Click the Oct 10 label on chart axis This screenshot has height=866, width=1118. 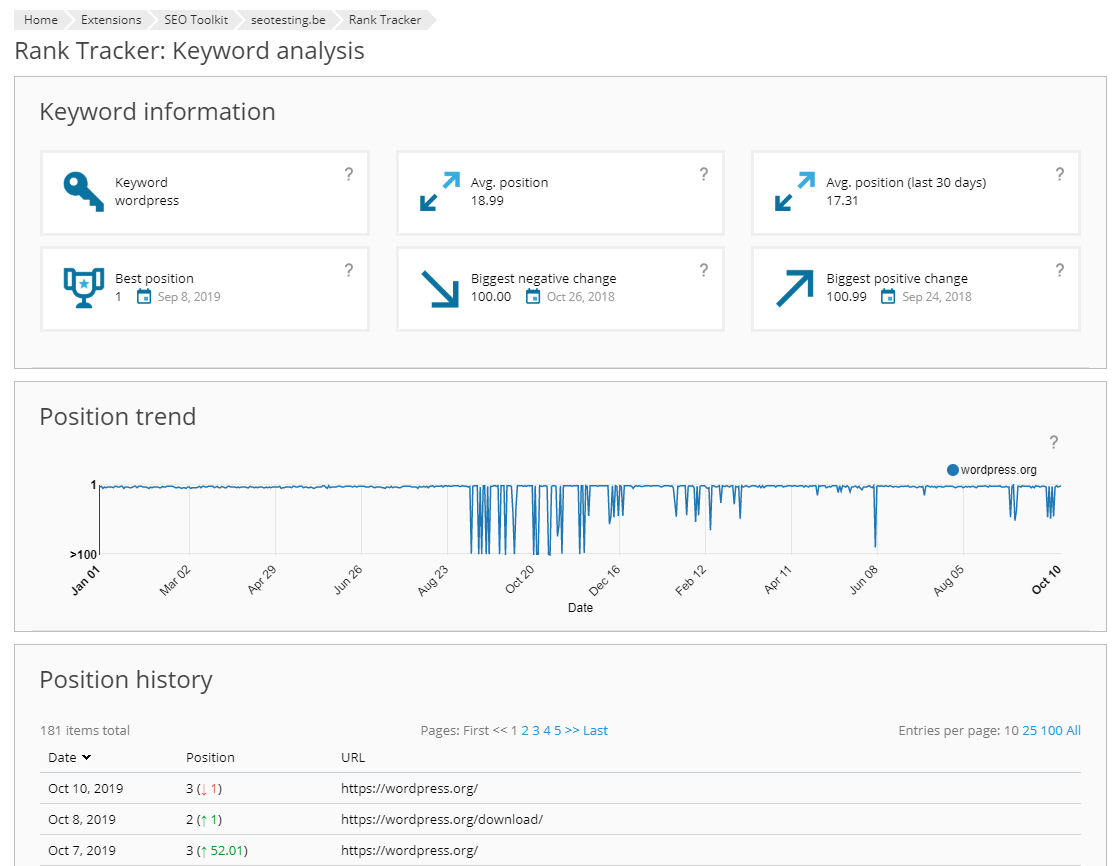1047,579
